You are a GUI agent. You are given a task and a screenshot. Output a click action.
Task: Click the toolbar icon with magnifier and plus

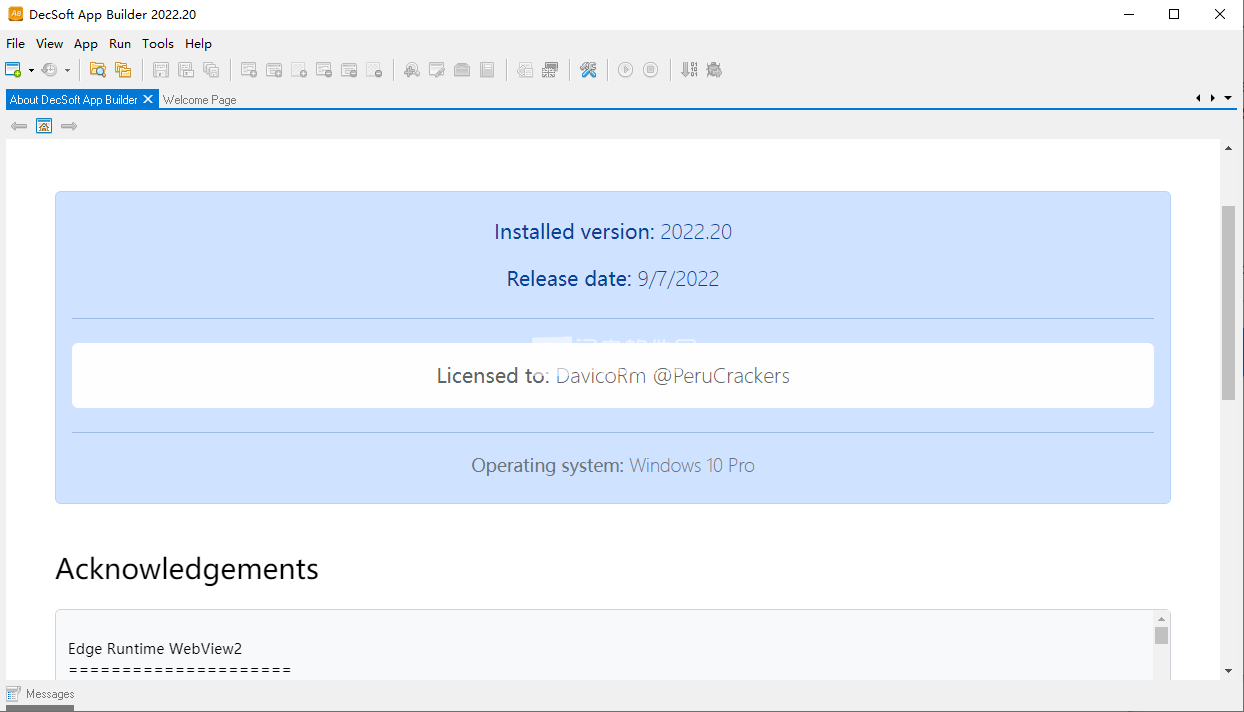(x=412, y=70)
